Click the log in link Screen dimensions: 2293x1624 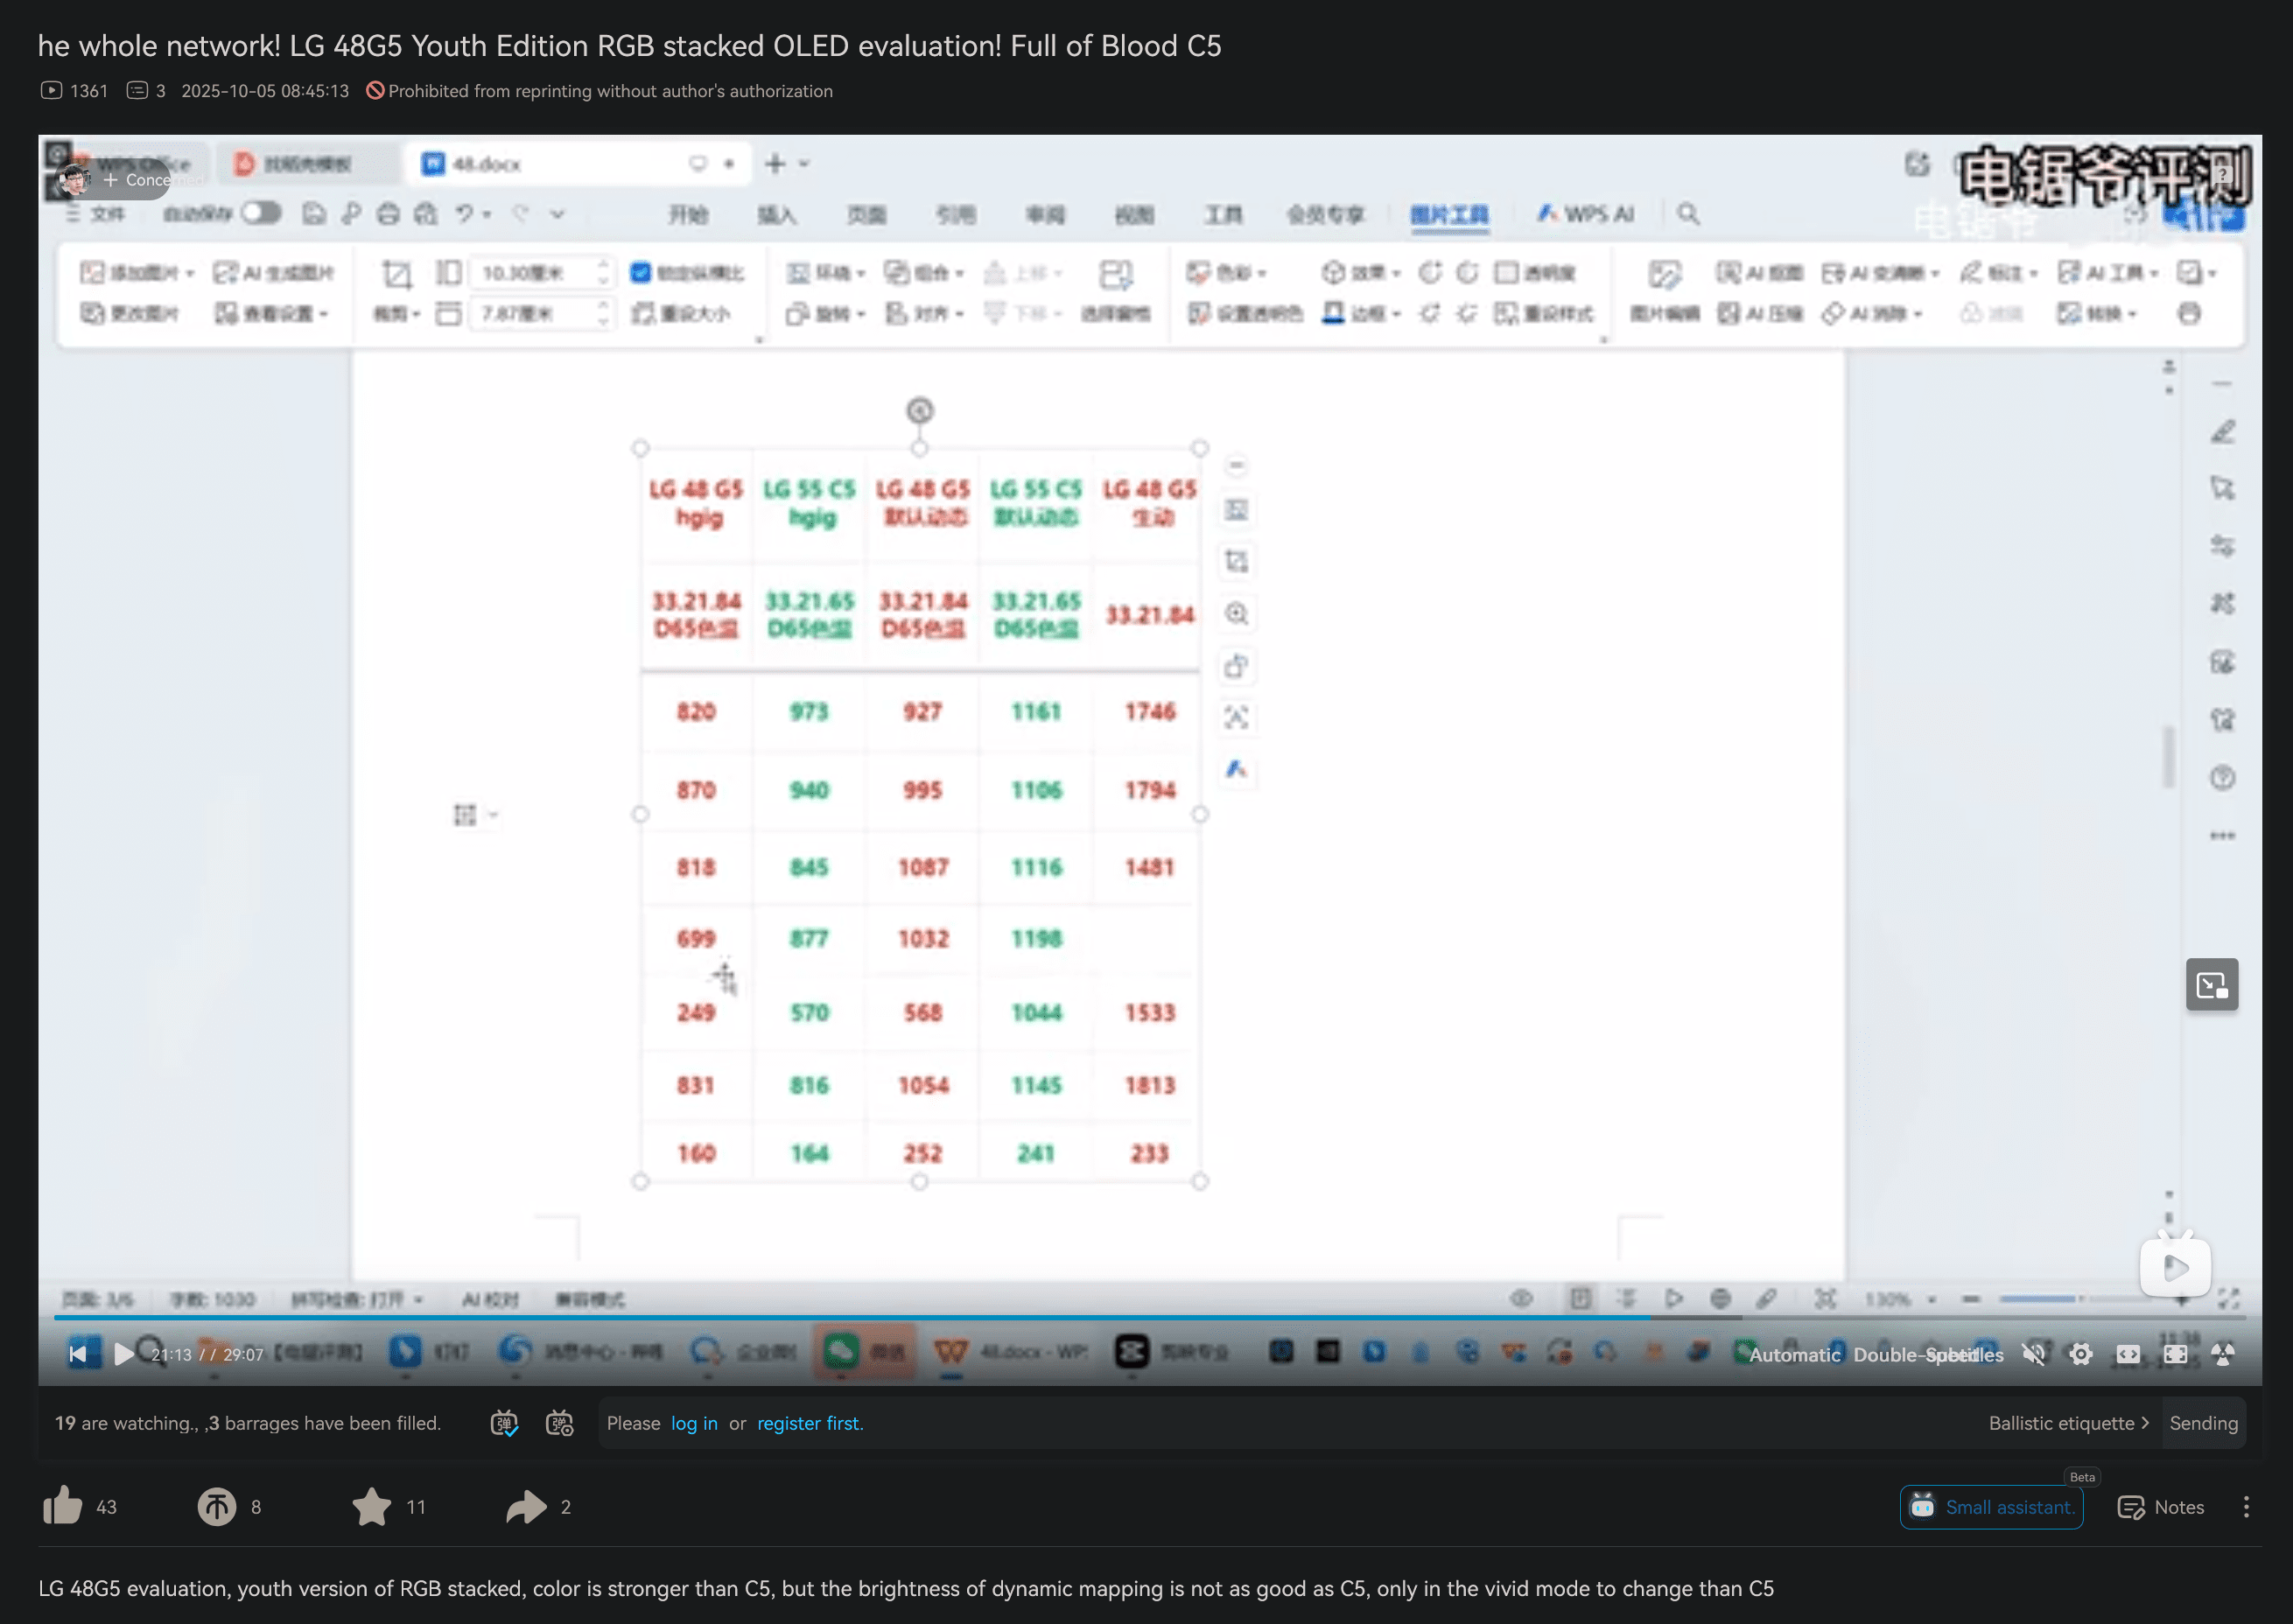(694, 1423)
